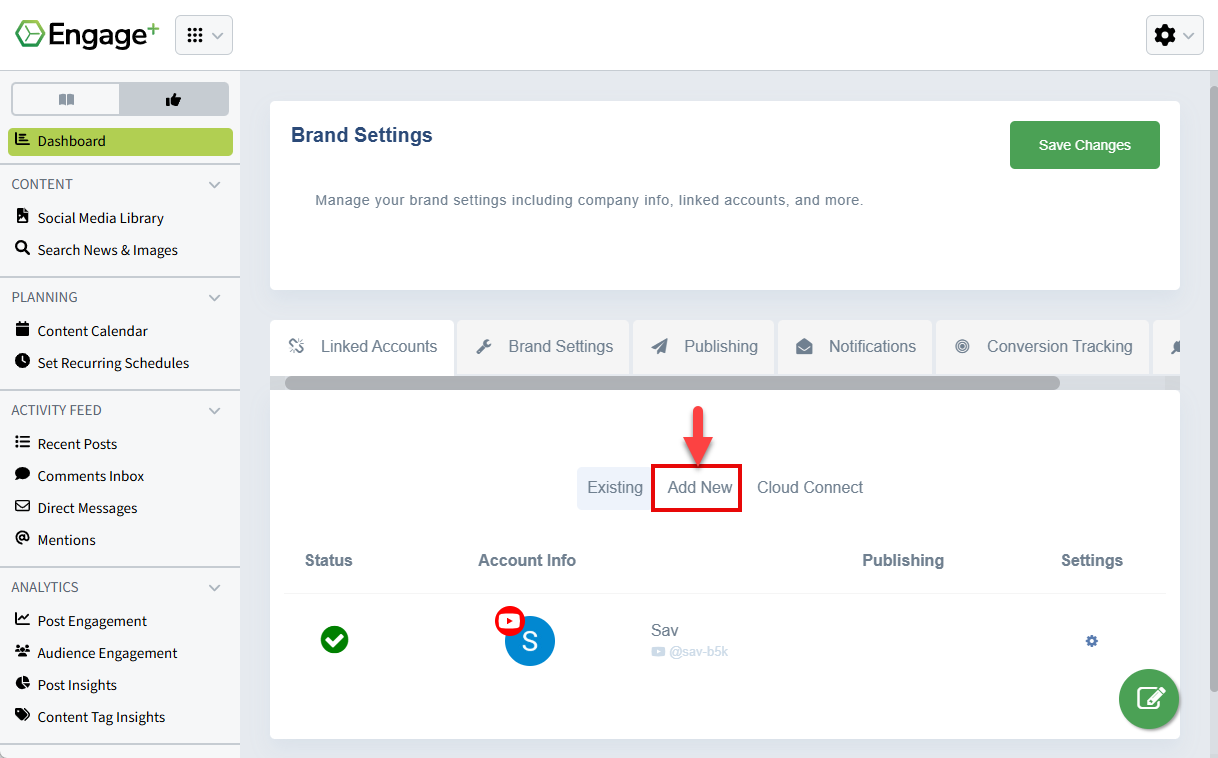The height and width of the screenshot is (758, 1218).
Task: Select the Conversion Tracking tab
Action: 1043,347
